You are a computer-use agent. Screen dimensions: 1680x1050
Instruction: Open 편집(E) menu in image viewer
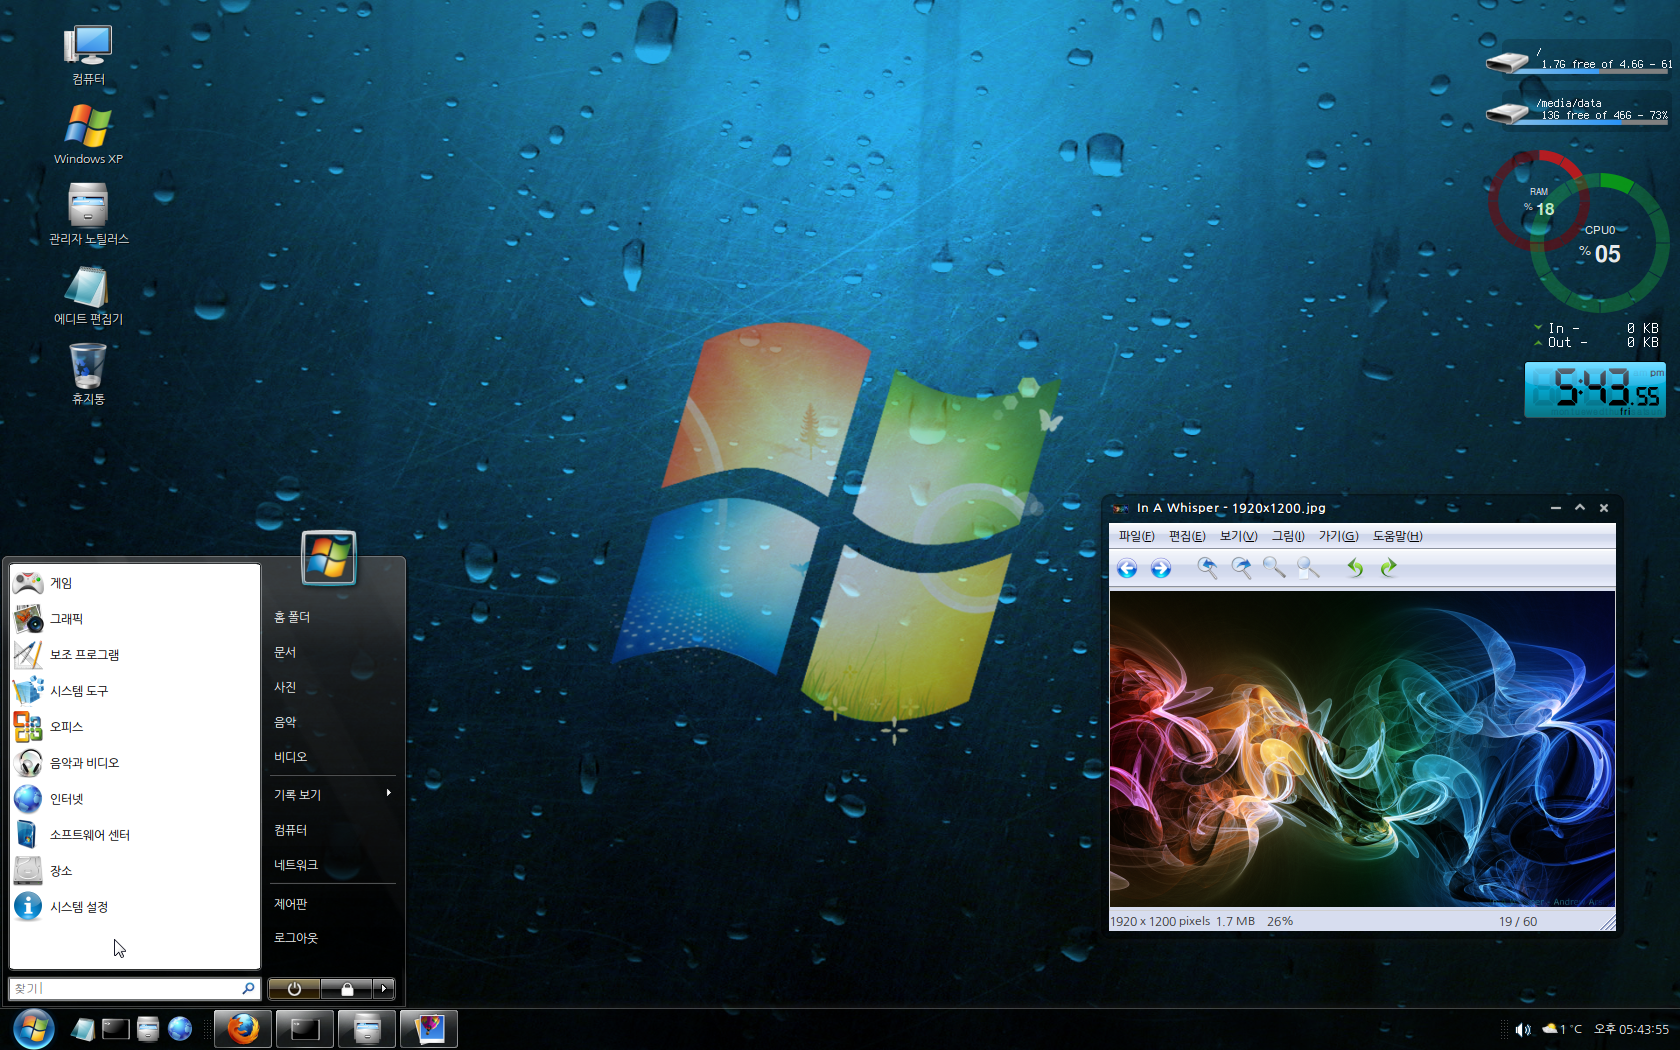(1187, 536)
